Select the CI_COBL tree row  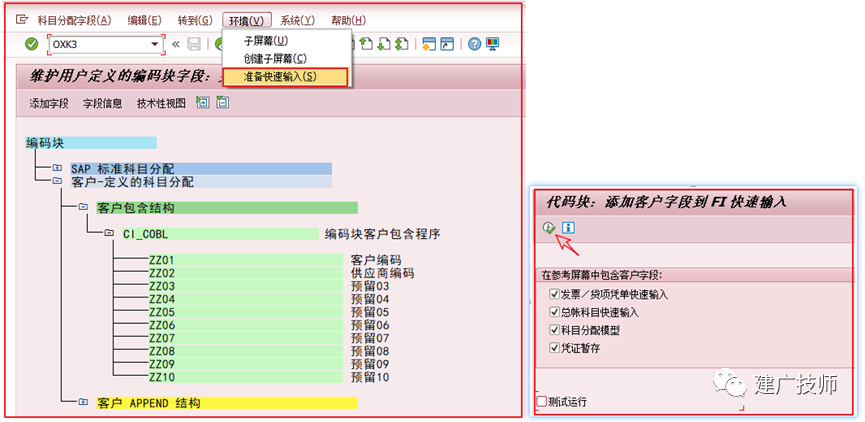220,234
